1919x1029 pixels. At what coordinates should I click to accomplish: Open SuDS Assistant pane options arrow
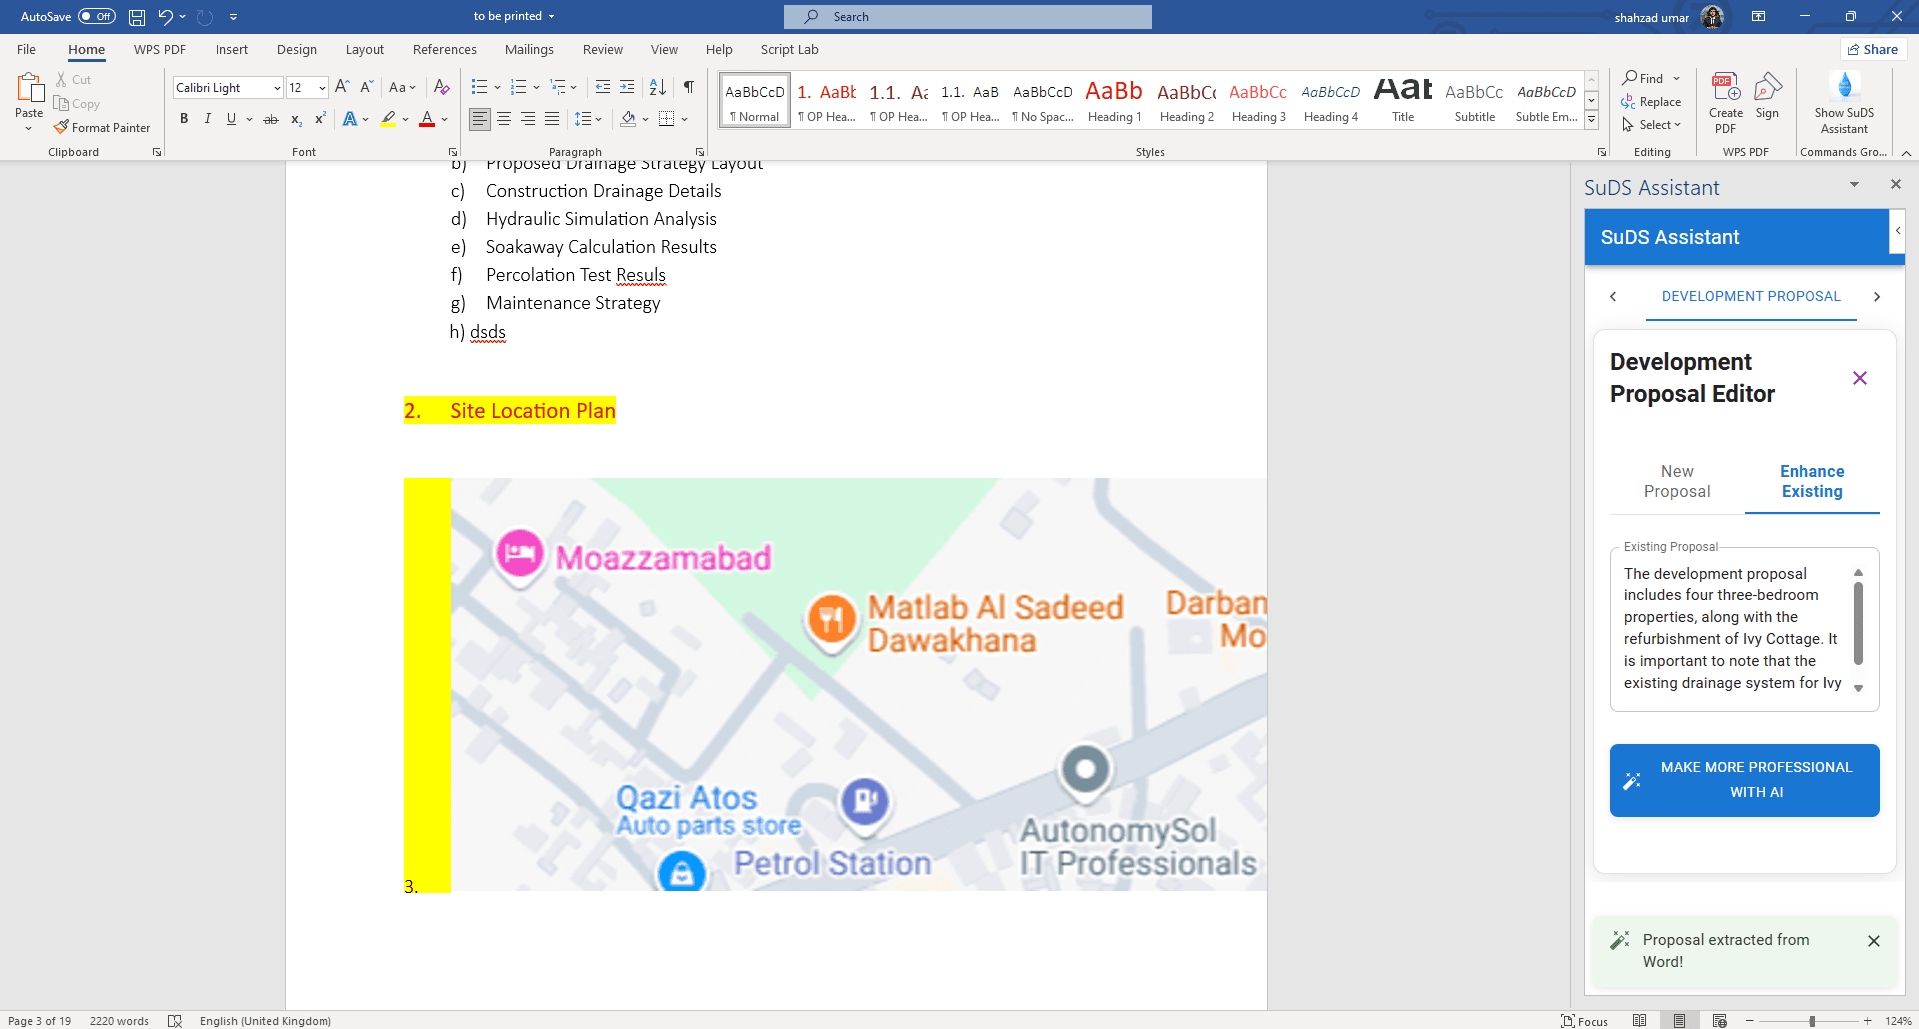tap(1854, 185)
